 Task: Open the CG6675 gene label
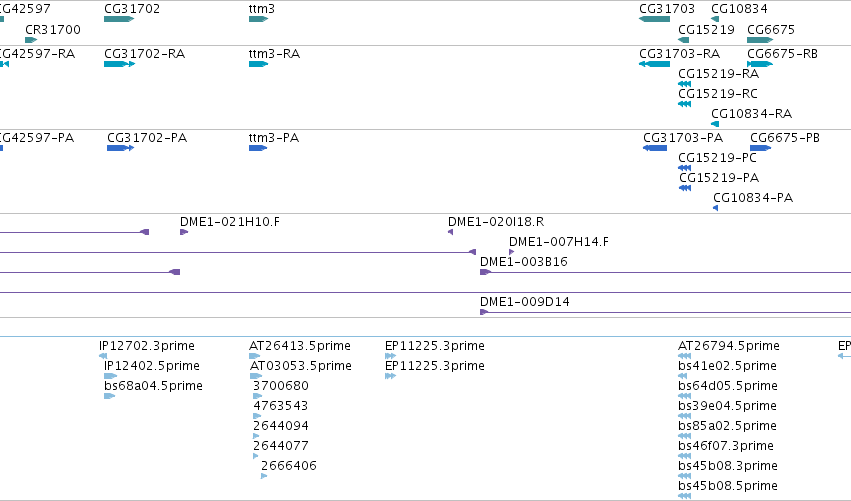(x=771, y=30)
